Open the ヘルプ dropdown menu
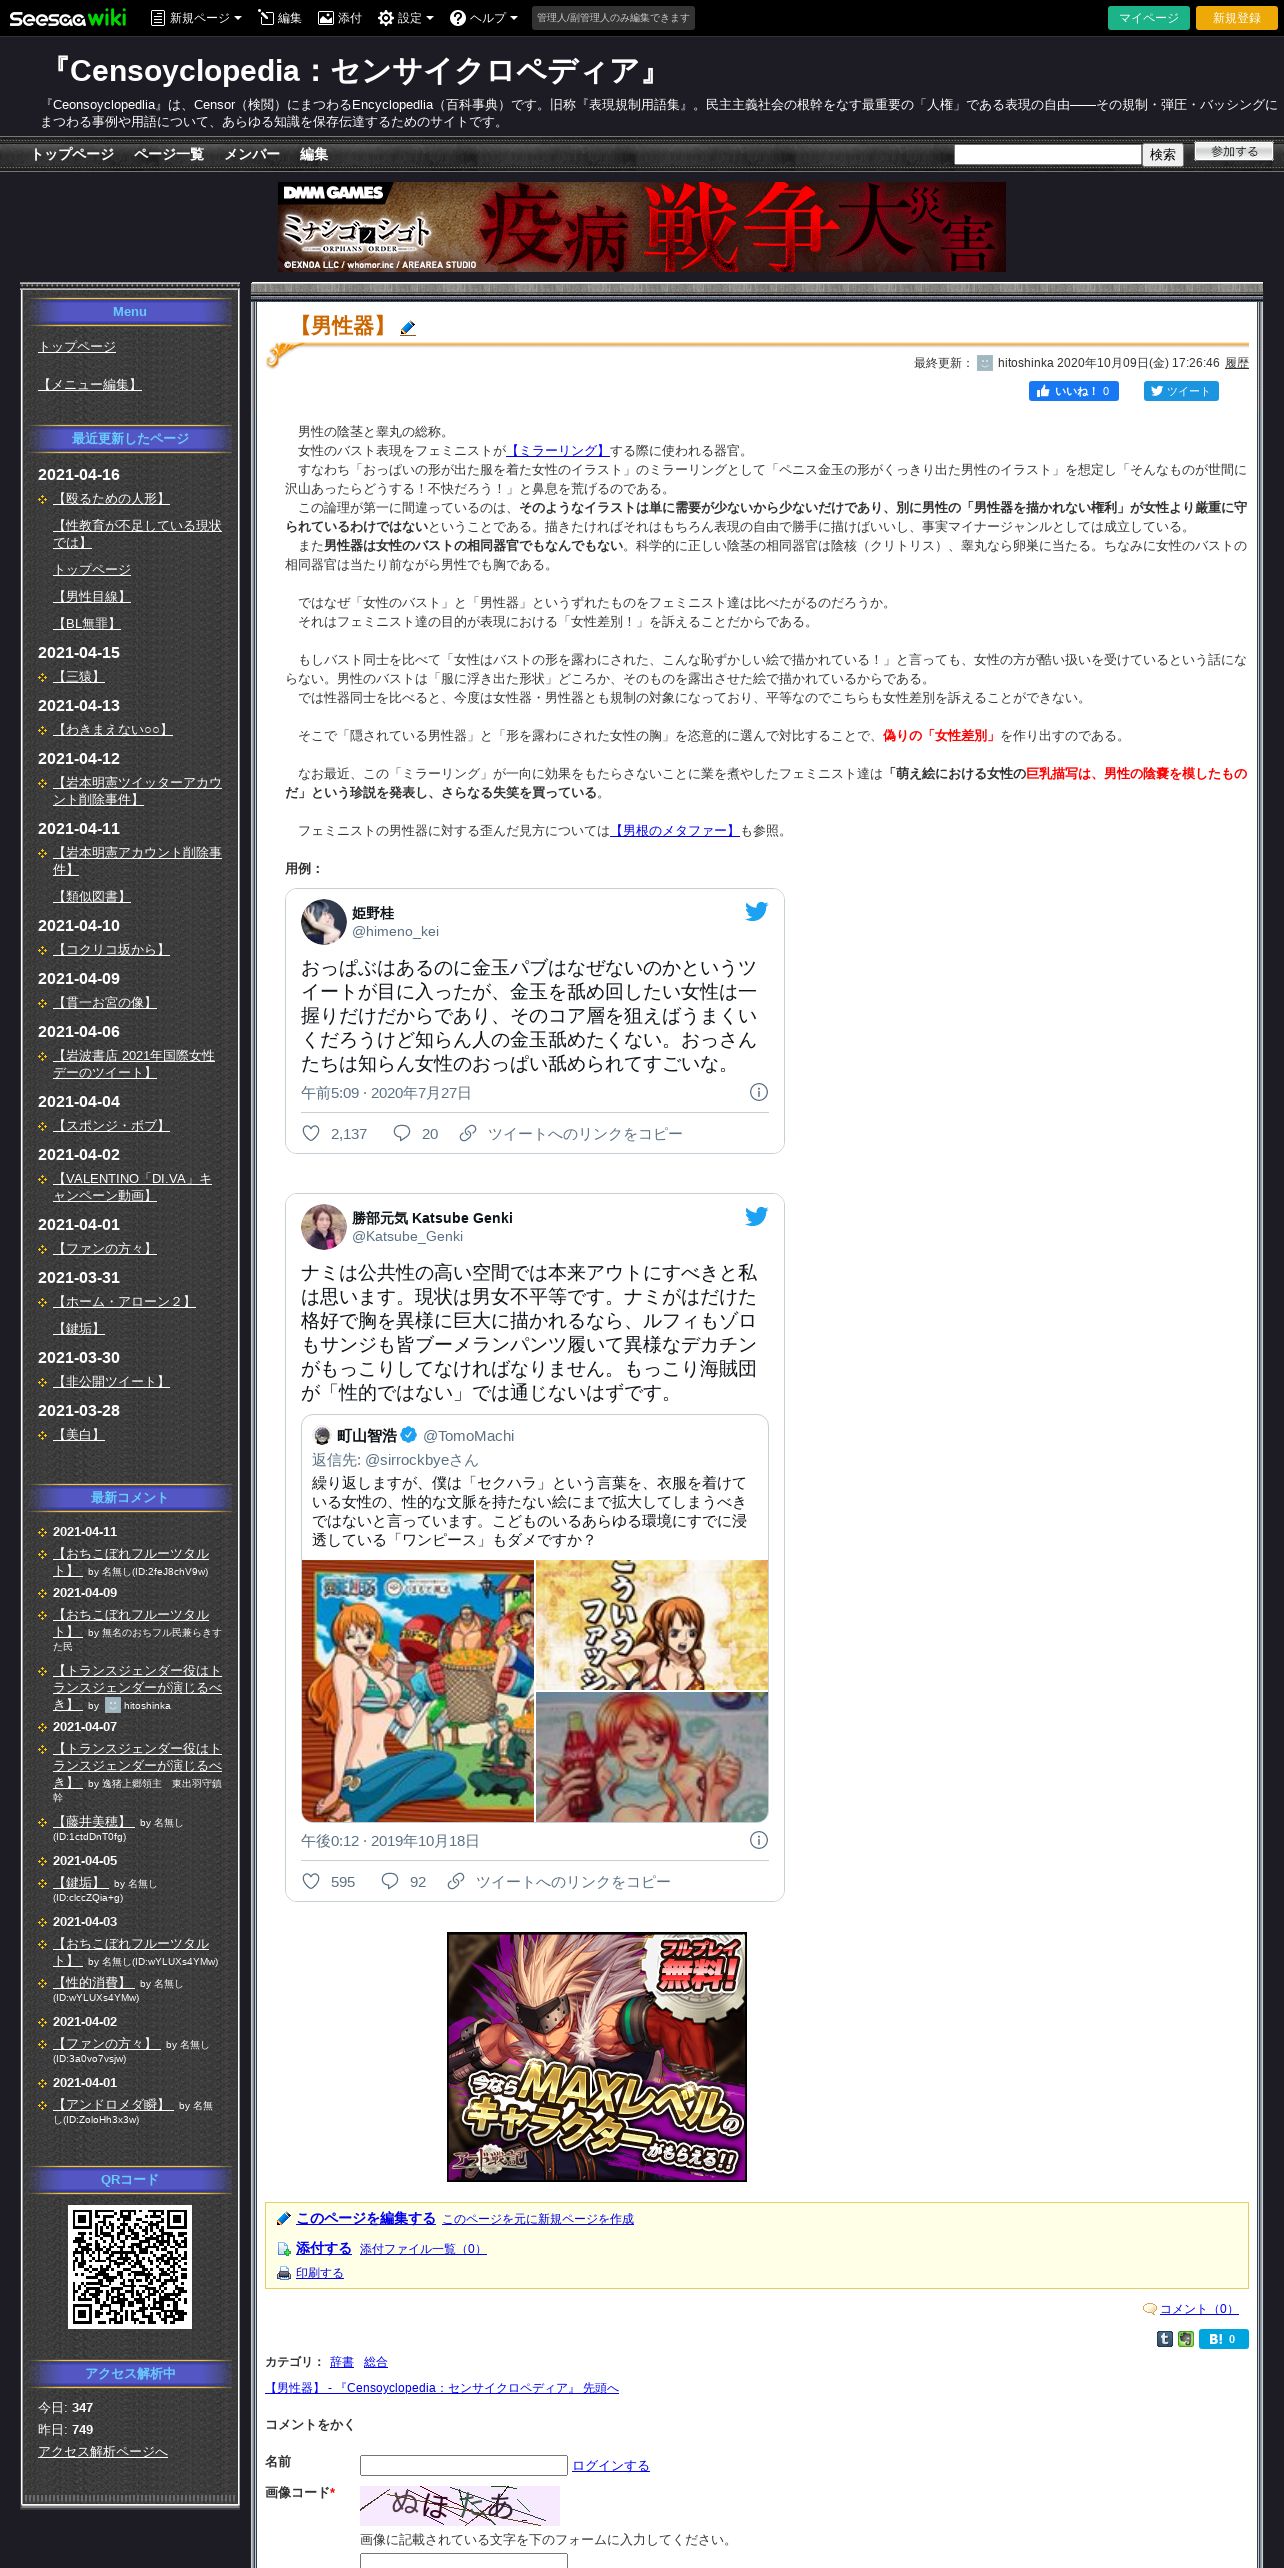 [x=483, y=18]
